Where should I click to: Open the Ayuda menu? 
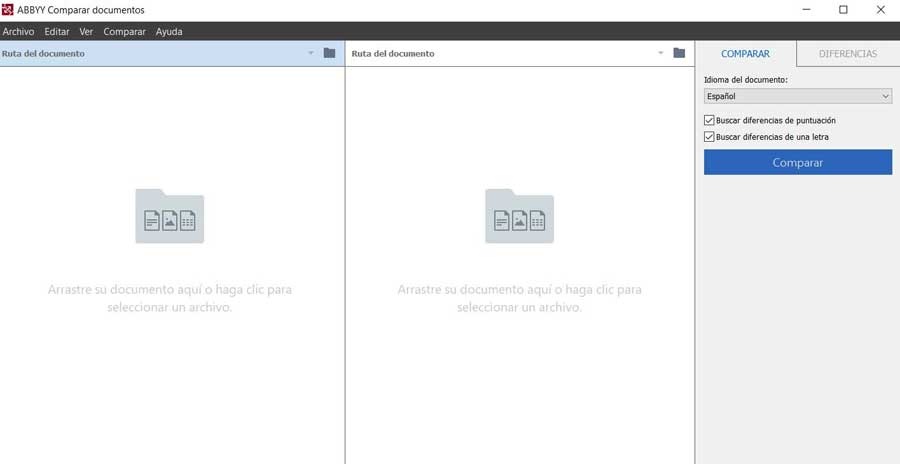(x=169, y=32)
